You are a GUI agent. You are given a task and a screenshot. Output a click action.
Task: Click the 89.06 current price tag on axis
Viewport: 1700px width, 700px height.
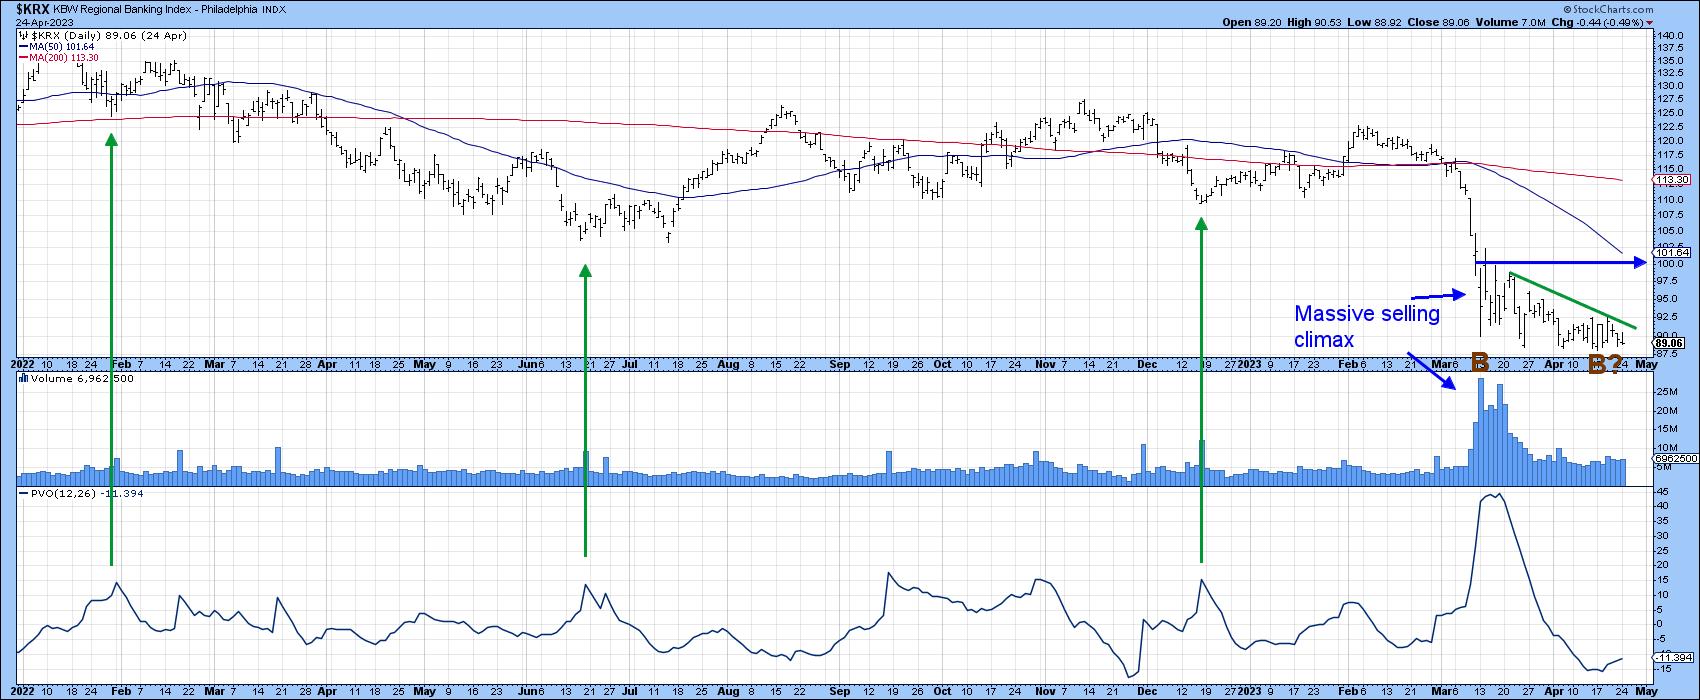pyautogui.click(x=1671, y=342)
